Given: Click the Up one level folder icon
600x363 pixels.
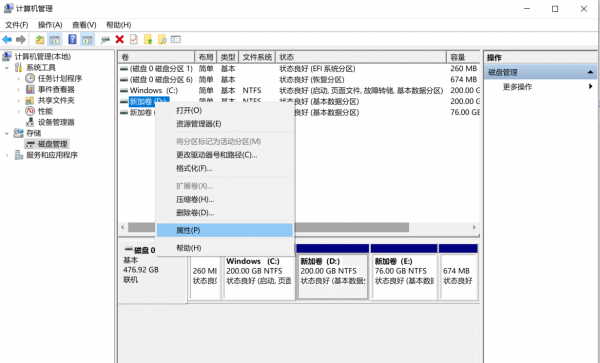Looking at the screenshot, I should [39, 39].
